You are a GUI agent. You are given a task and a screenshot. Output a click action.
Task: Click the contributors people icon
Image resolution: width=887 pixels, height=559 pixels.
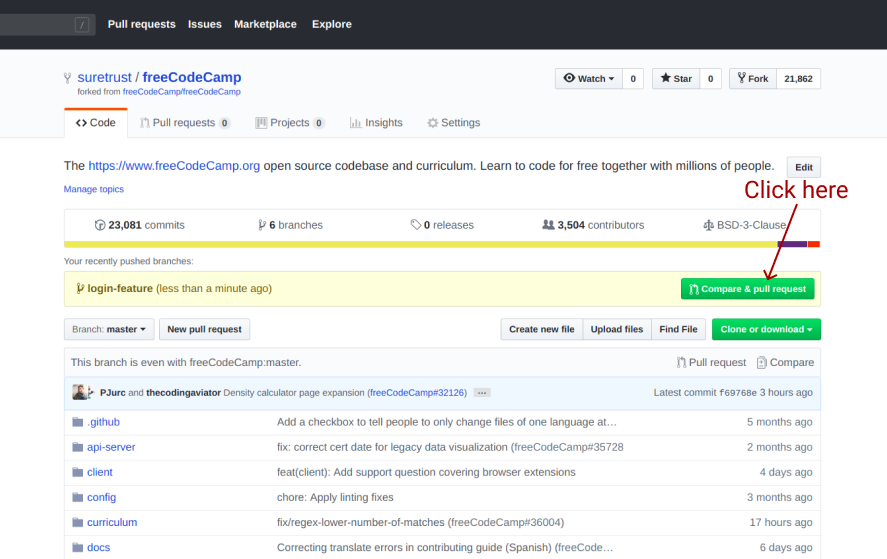[x=548, y=225]
